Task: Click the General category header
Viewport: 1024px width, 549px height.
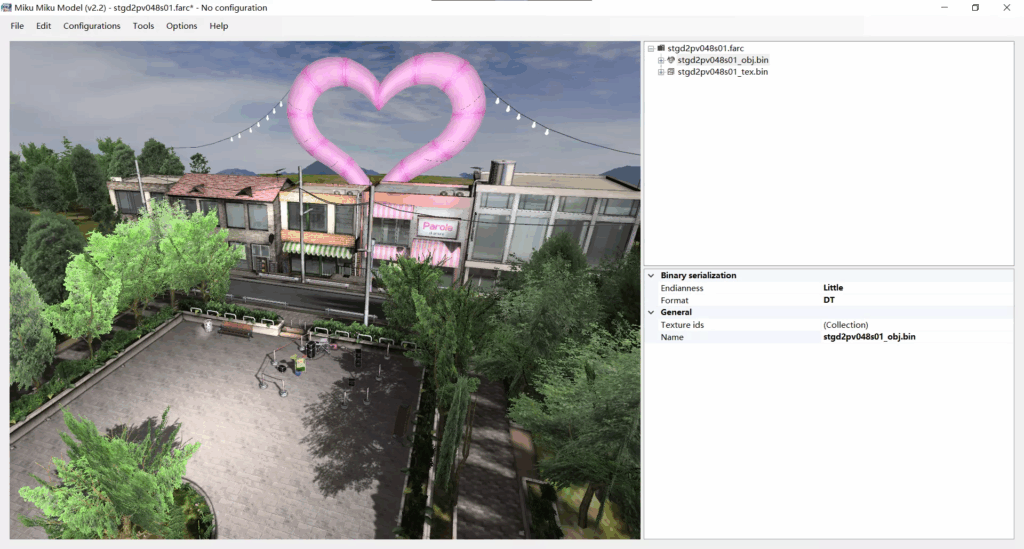Action: pyautogui.click(x=676, y=313)
